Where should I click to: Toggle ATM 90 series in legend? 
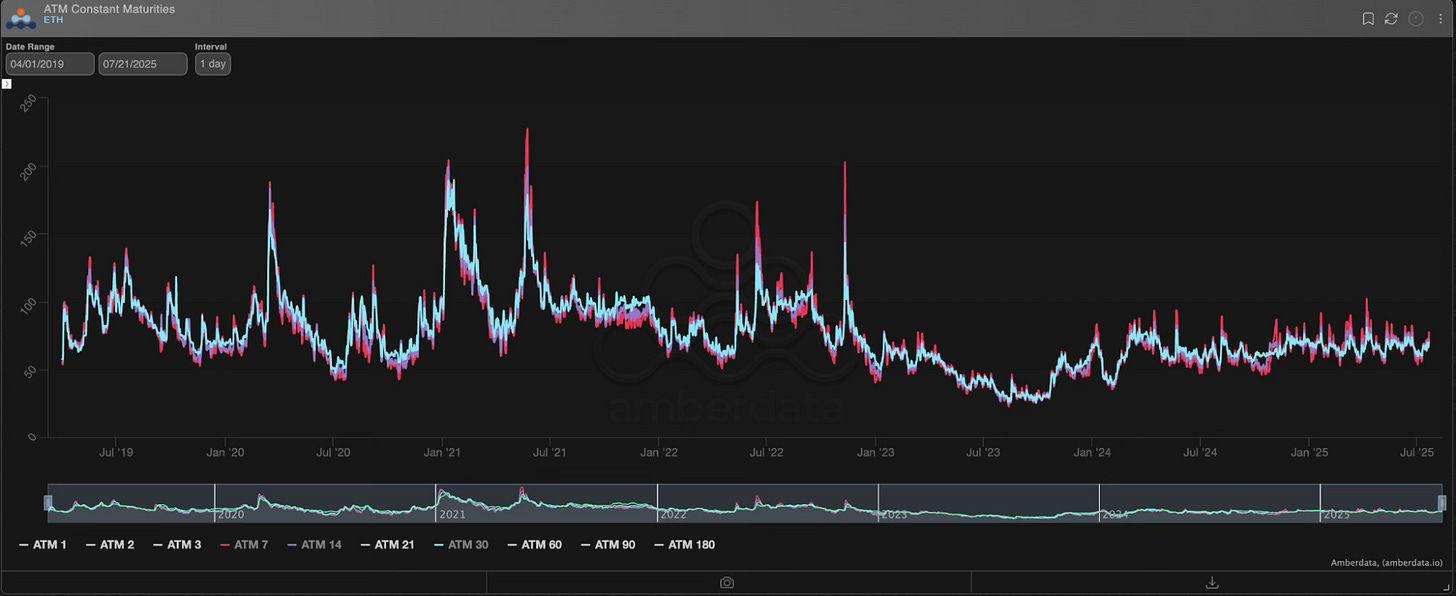point(607,545)
